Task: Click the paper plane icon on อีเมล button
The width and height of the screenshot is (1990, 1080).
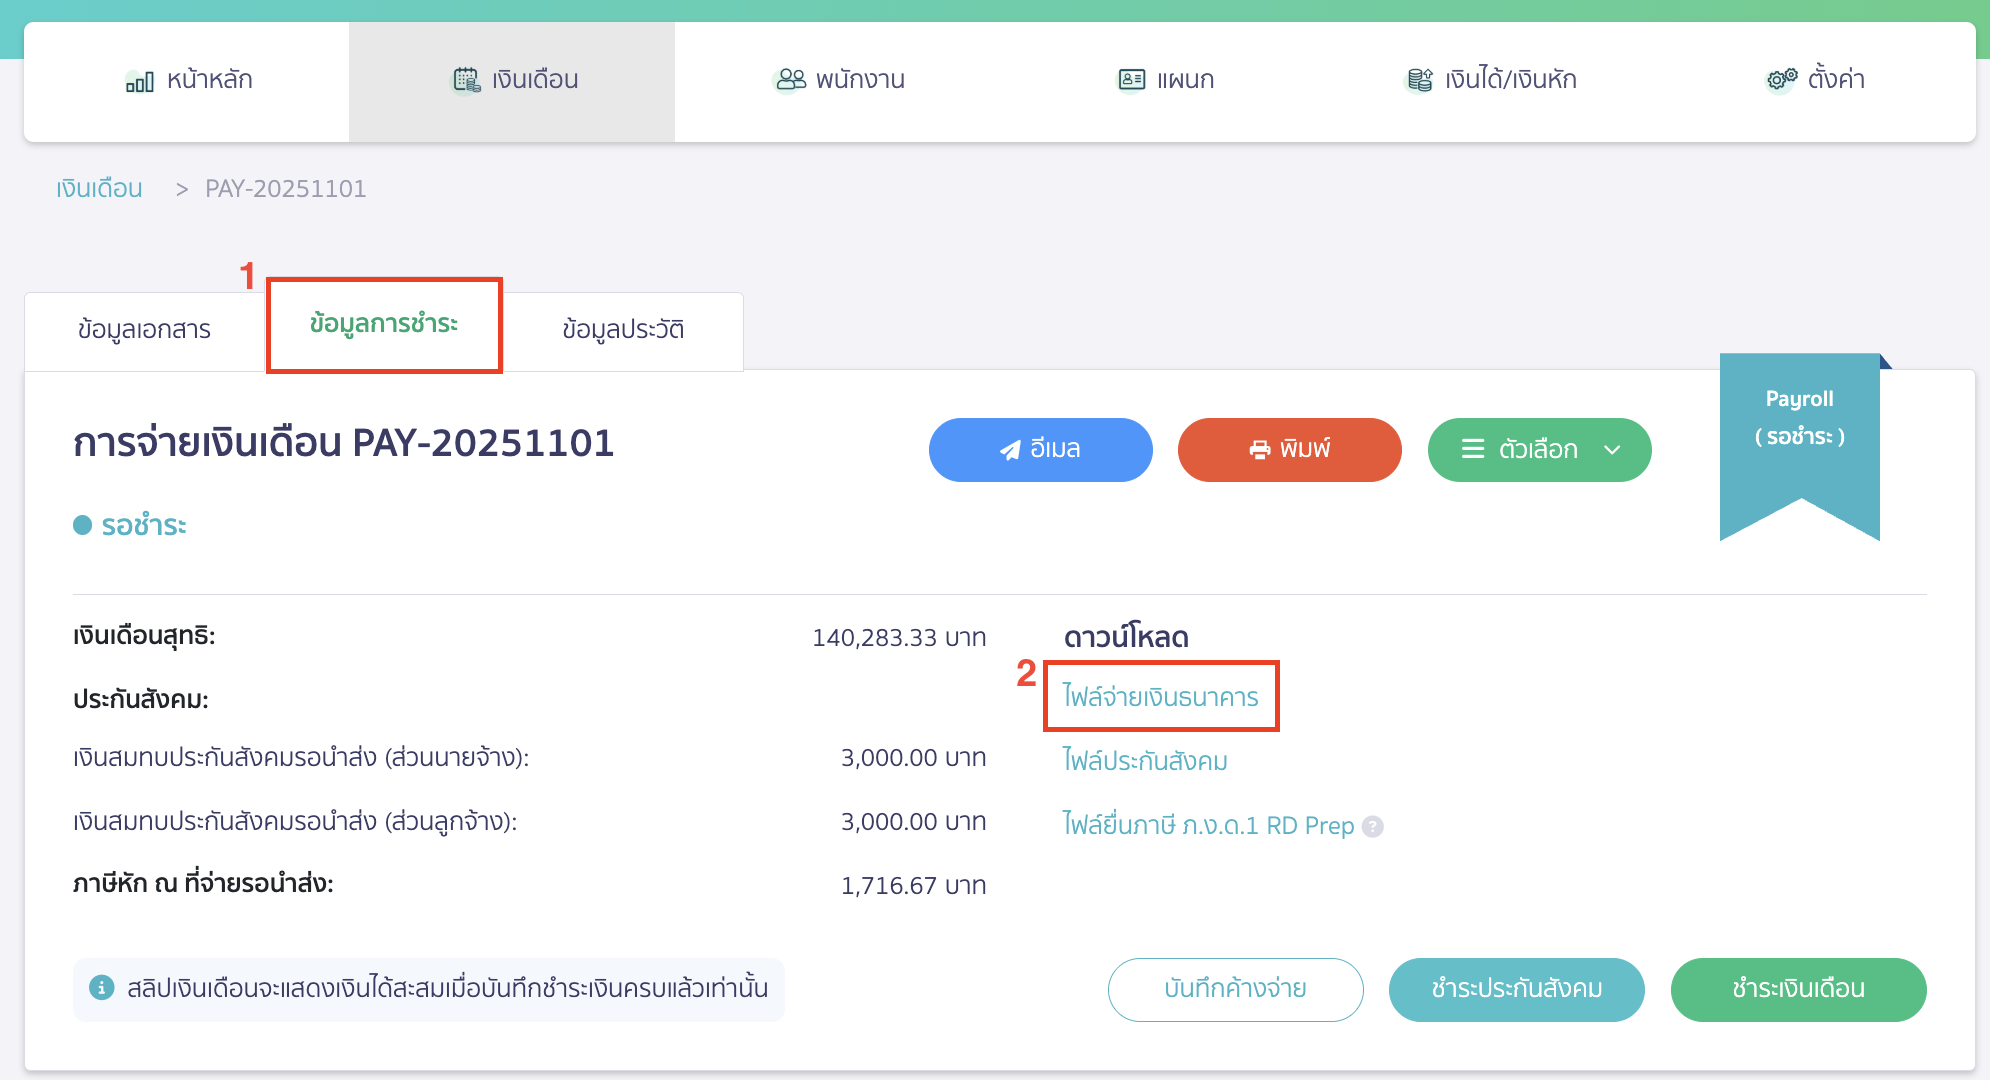Action: pos(1009,449)
